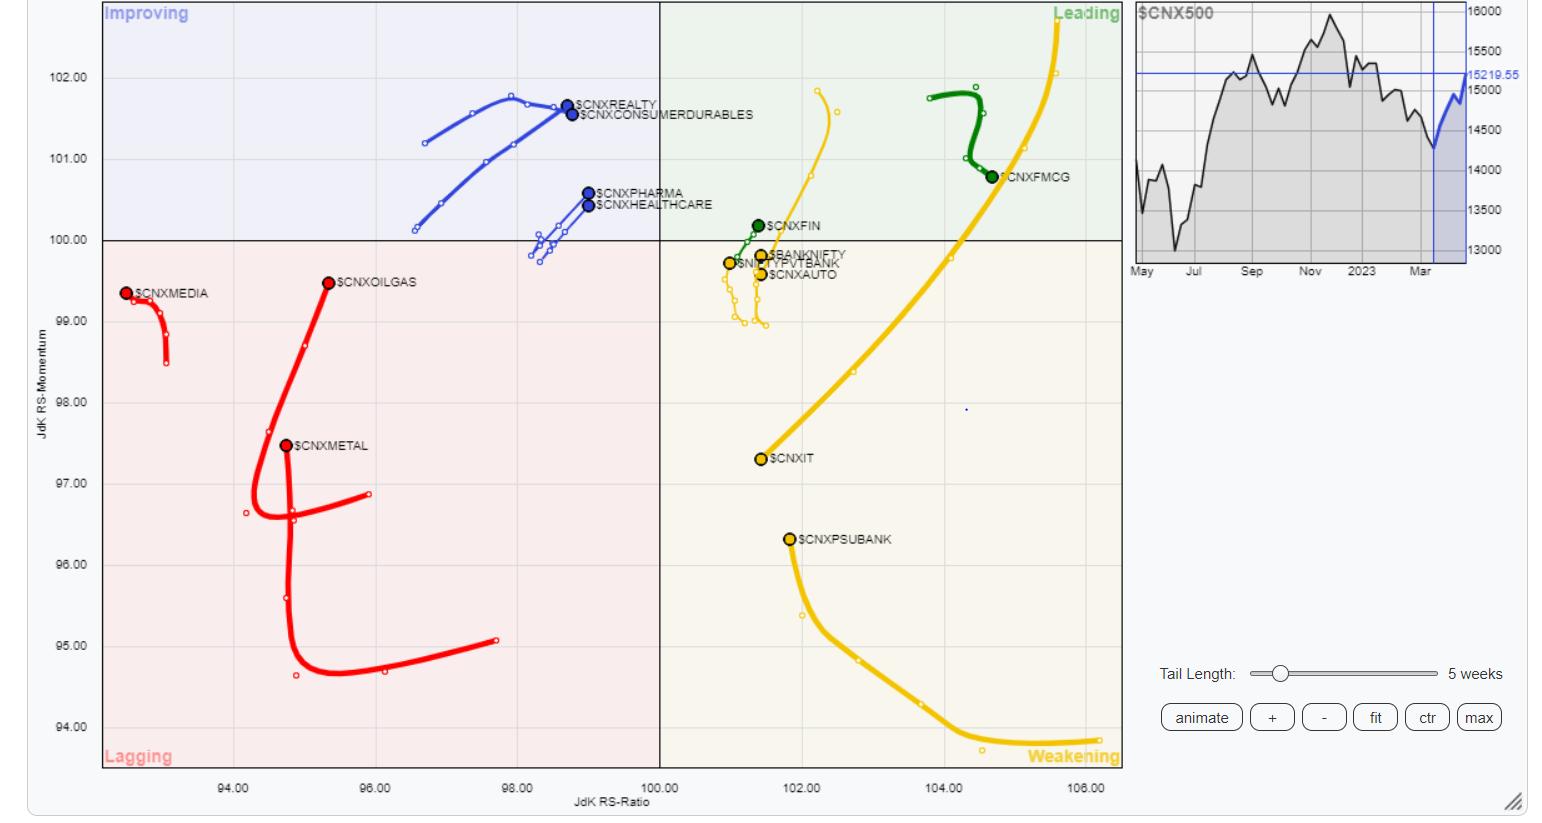Click the $CNXMEDIA marker dot
1542x823 pixels.
point(126,293)
